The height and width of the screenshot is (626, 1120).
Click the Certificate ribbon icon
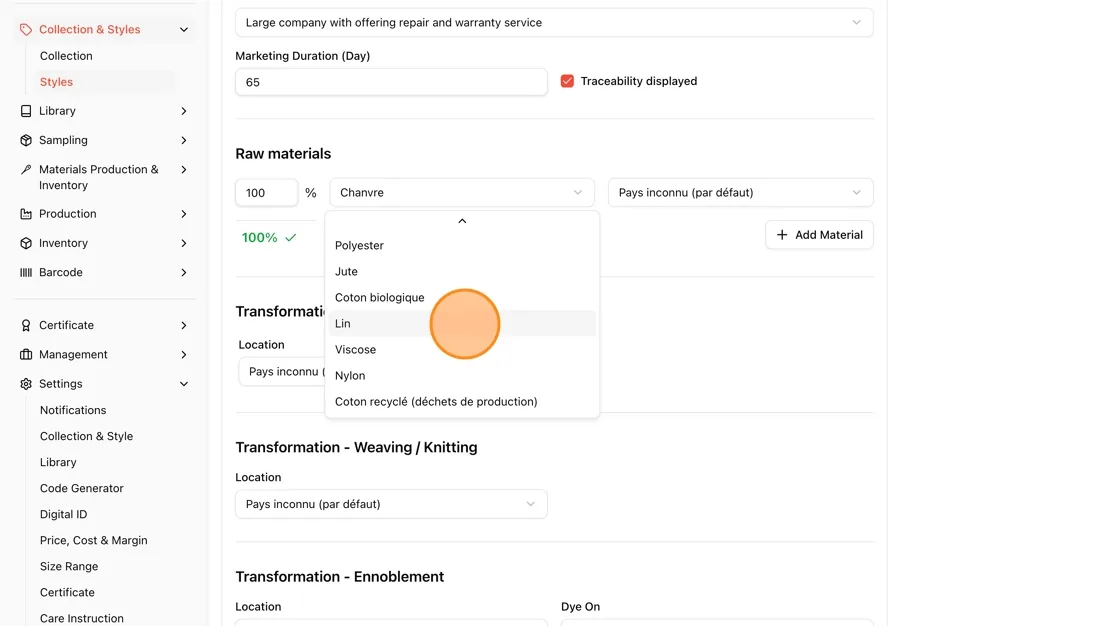(26, 325)
